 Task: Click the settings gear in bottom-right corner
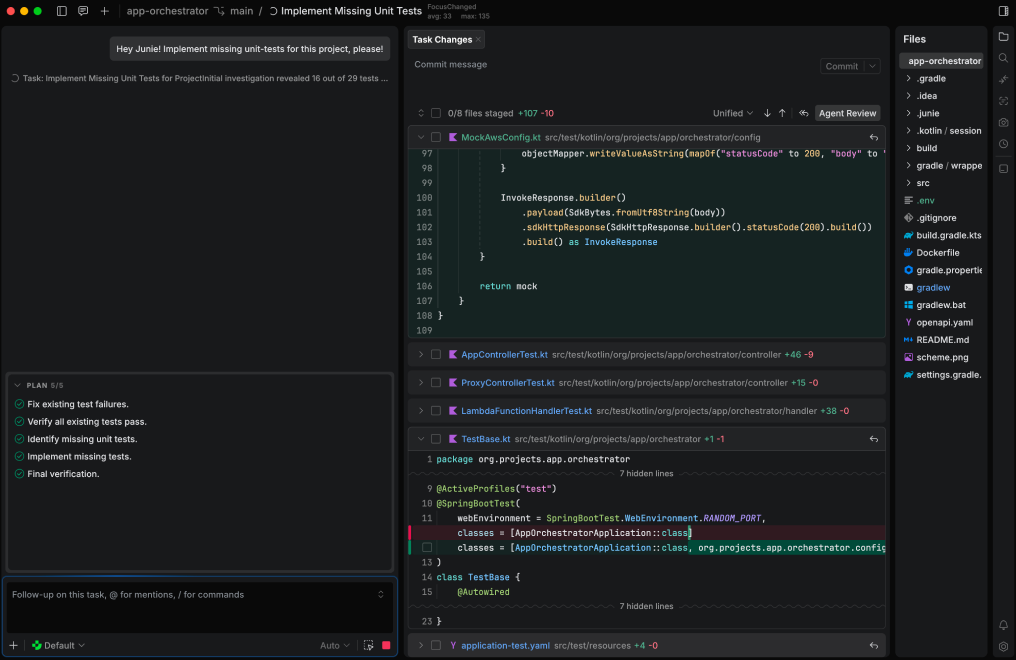(x=1003, y=646)
